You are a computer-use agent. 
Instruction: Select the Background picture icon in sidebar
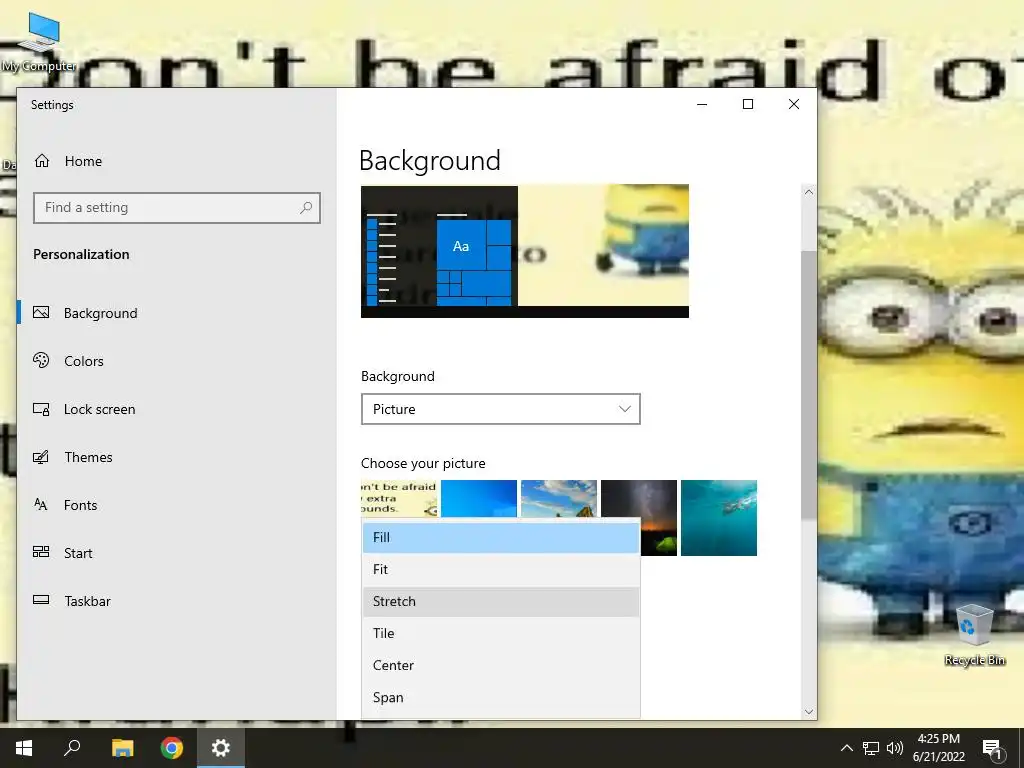tap(41, 313)
